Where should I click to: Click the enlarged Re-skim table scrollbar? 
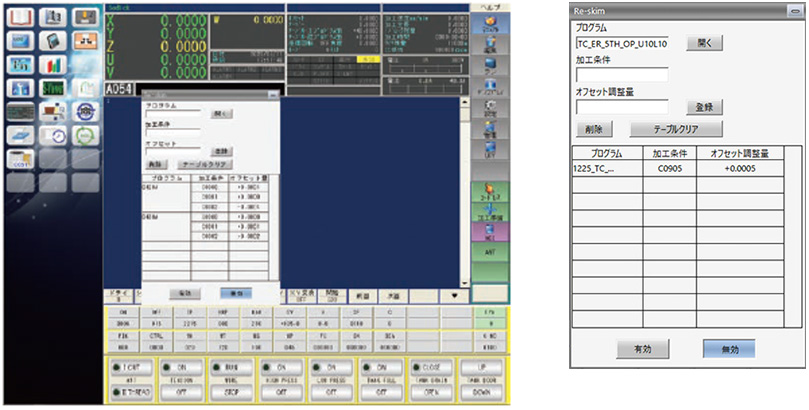[x=792, y=236]
